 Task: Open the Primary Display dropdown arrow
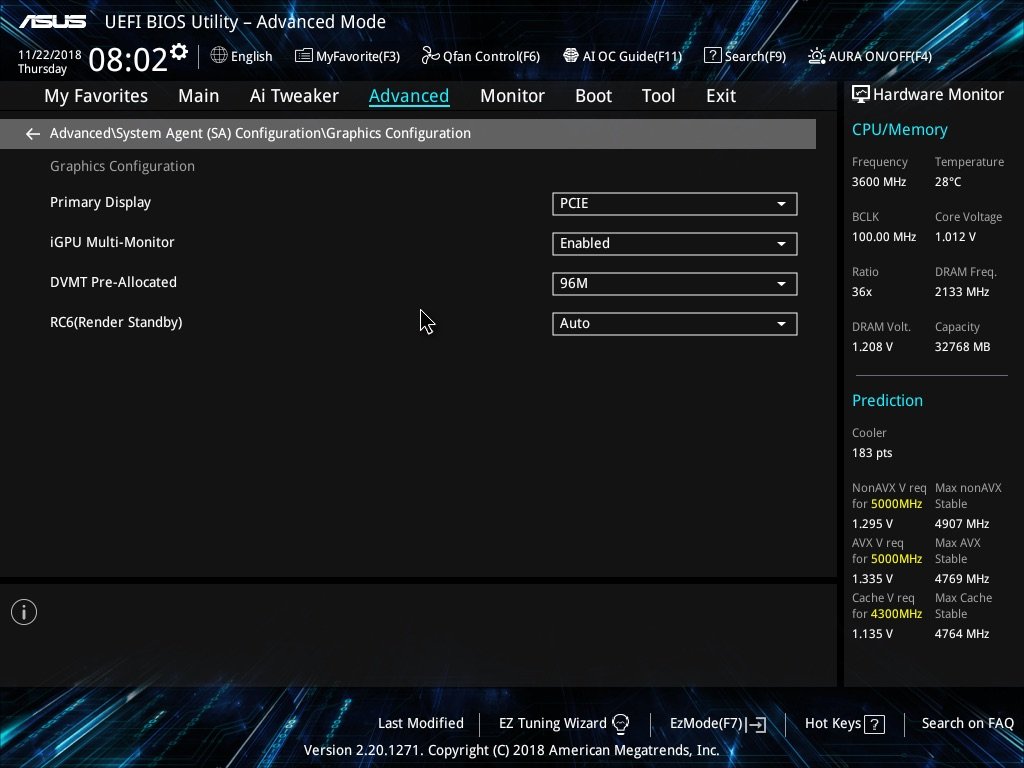[x=781, y=204]
